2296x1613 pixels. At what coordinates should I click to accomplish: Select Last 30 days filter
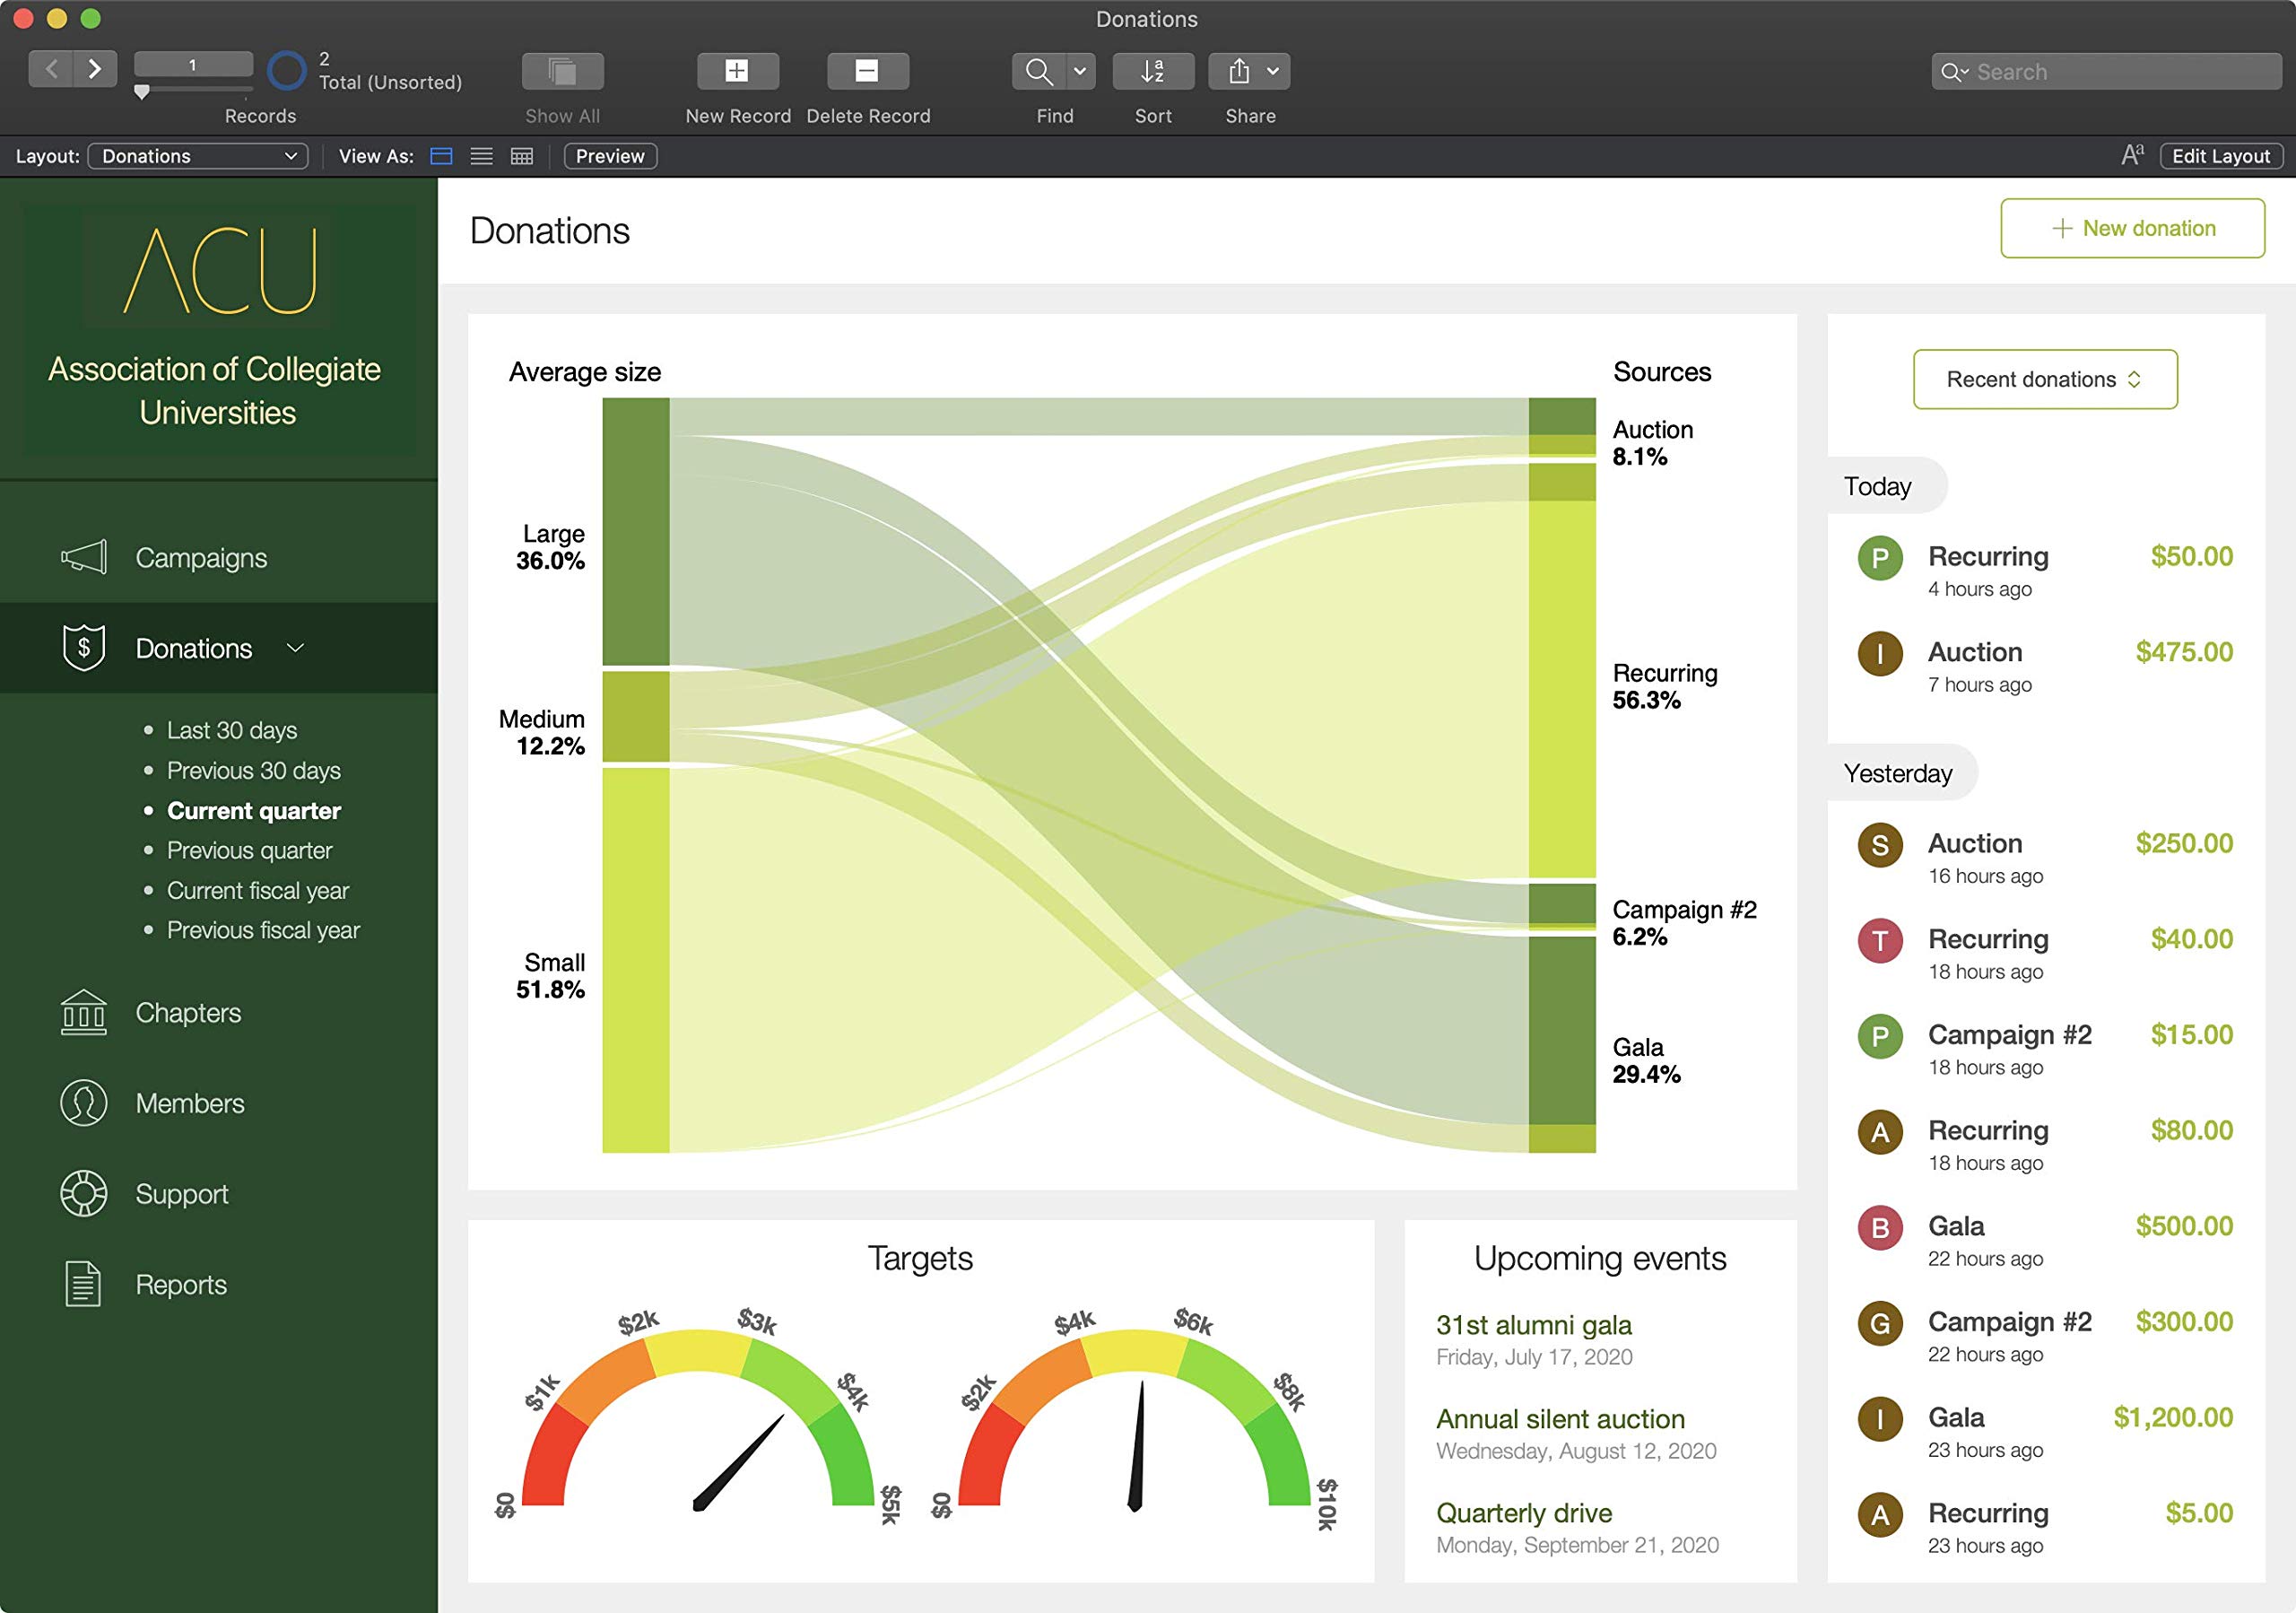[232, 730]
